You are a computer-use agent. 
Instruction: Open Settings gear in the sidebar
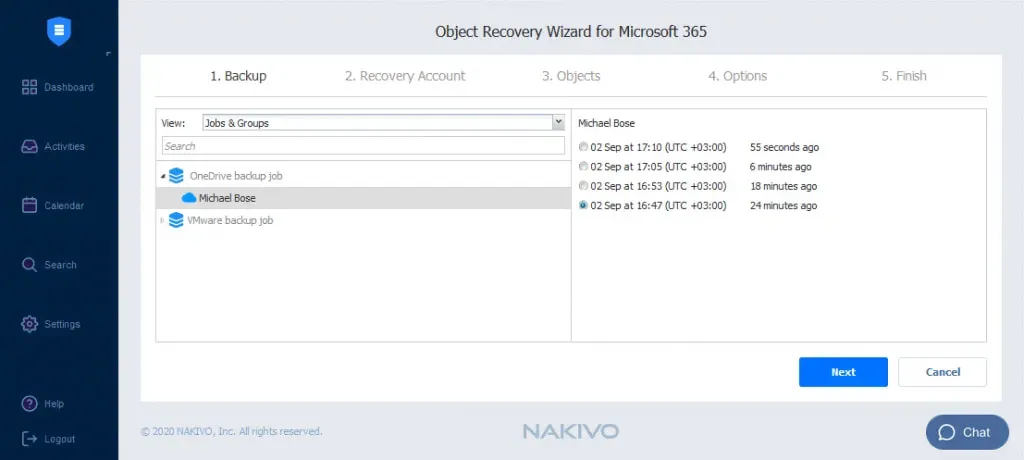[30, 324]
